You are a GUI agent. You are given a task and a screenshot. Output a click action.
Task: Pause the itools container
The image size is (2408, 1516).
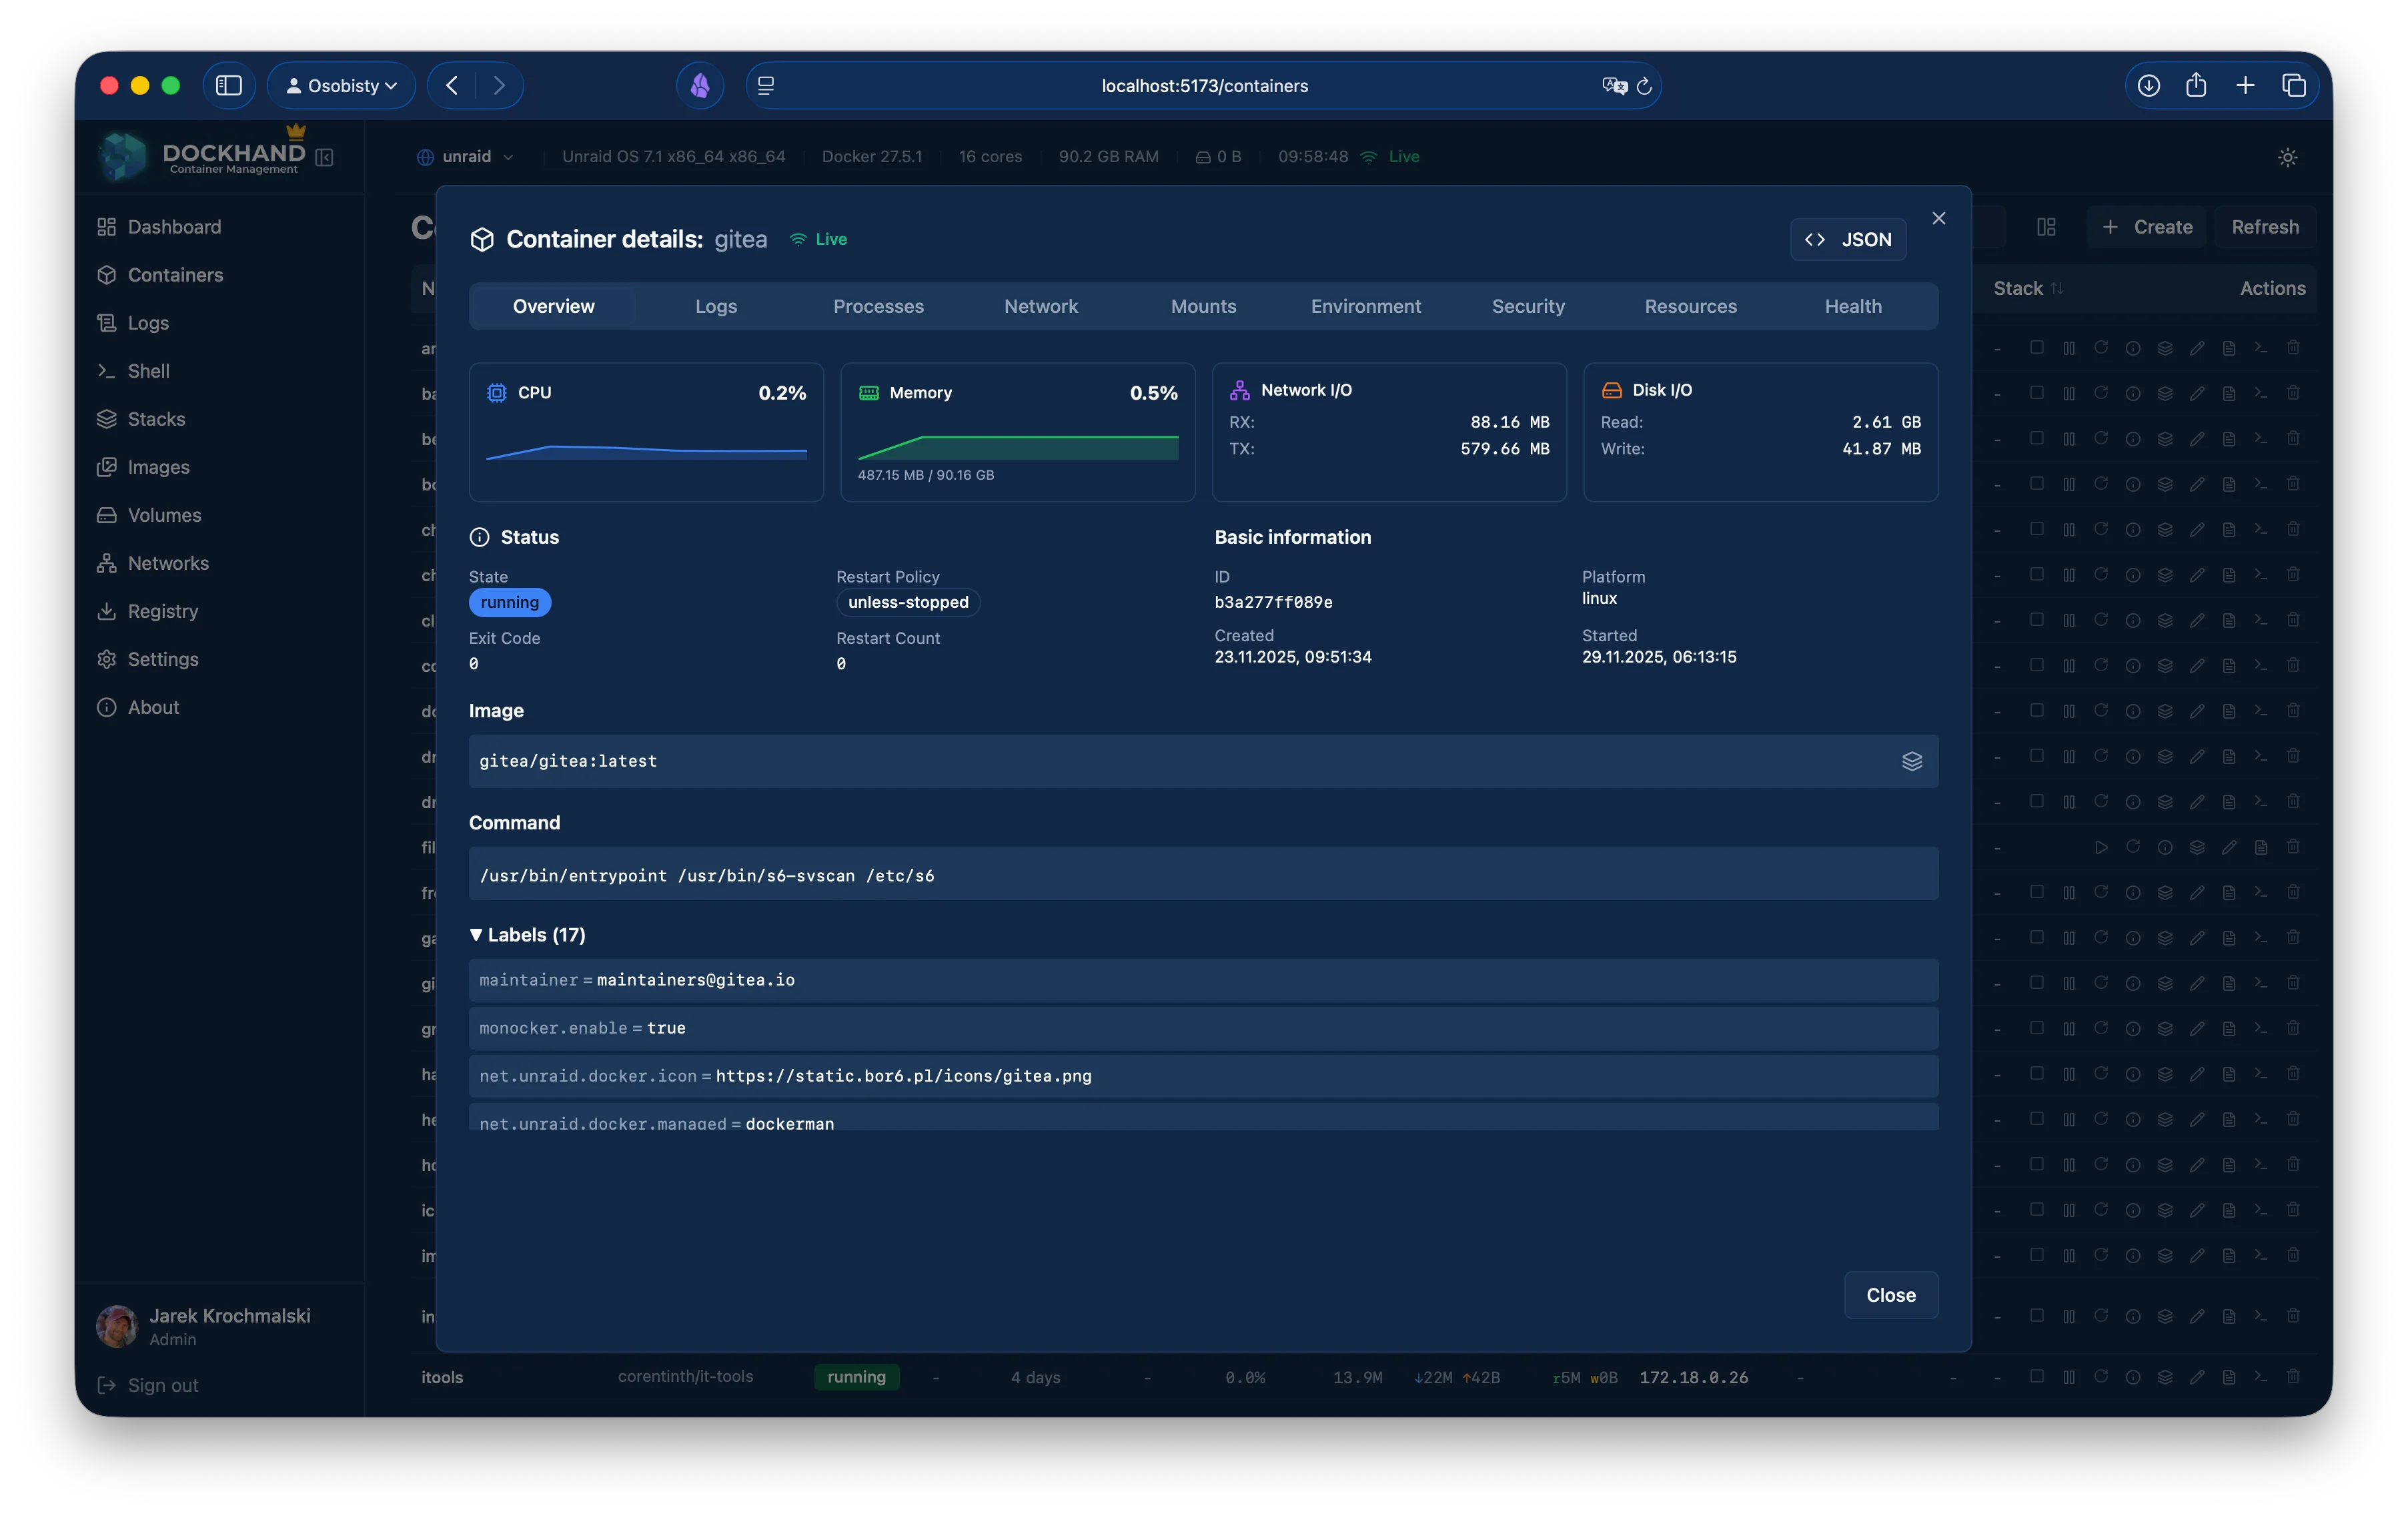(x=2069, y=1377)
